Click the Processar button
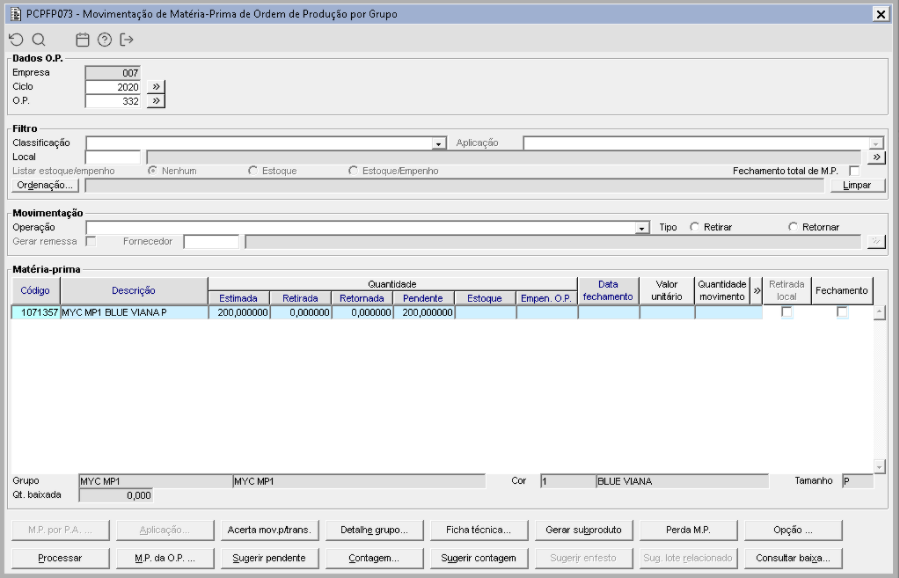The height and width of the screenshot is (578, 899). (60, 558)
